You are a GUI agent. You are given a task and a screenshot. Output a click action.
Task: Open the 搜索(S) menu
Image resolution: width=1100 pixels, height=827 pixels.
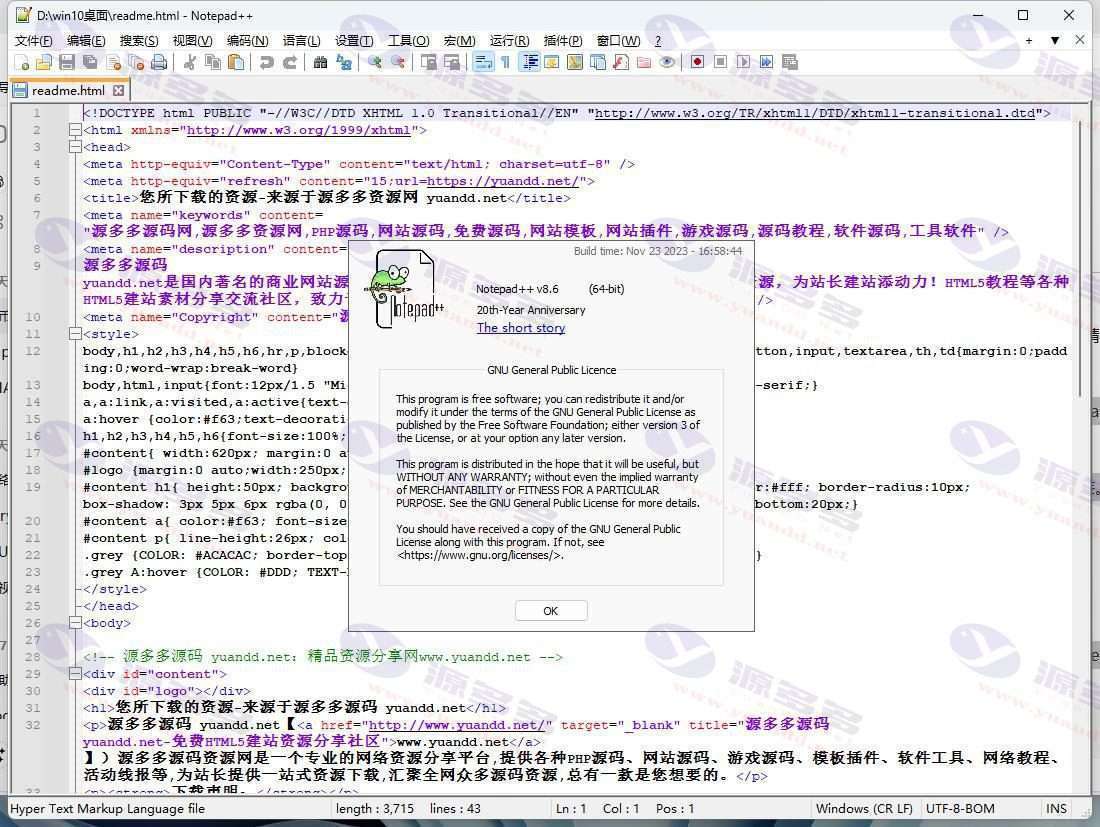click(139, 41)
